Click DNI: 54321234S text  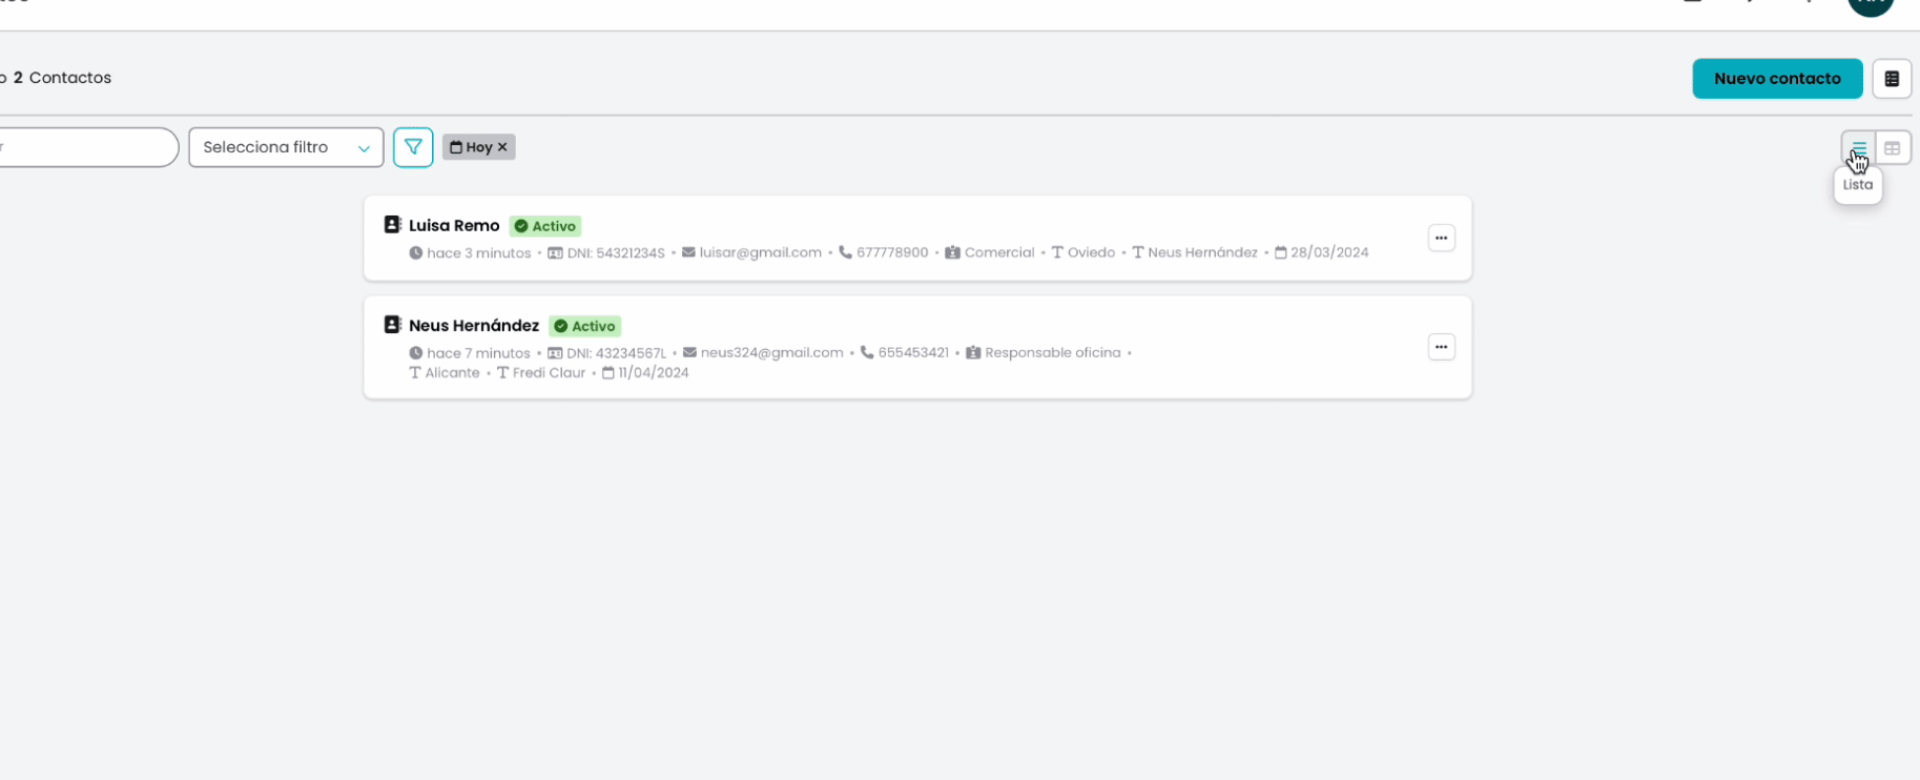(x=616, y=253)
